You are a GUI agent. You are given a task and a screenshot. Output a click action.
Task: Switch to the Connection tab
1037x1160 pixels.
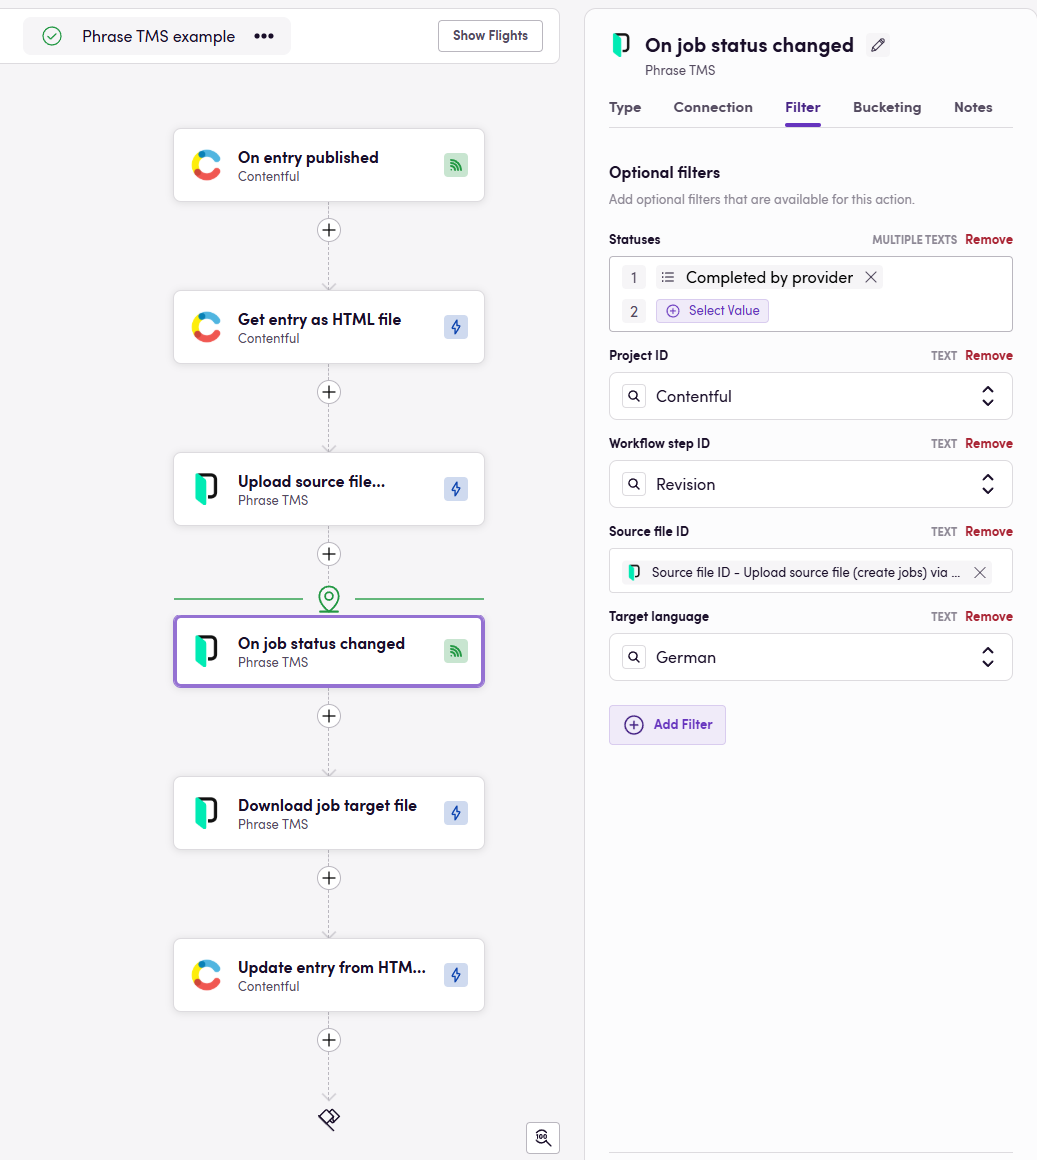pyautogui.click(x=713, y=107)
